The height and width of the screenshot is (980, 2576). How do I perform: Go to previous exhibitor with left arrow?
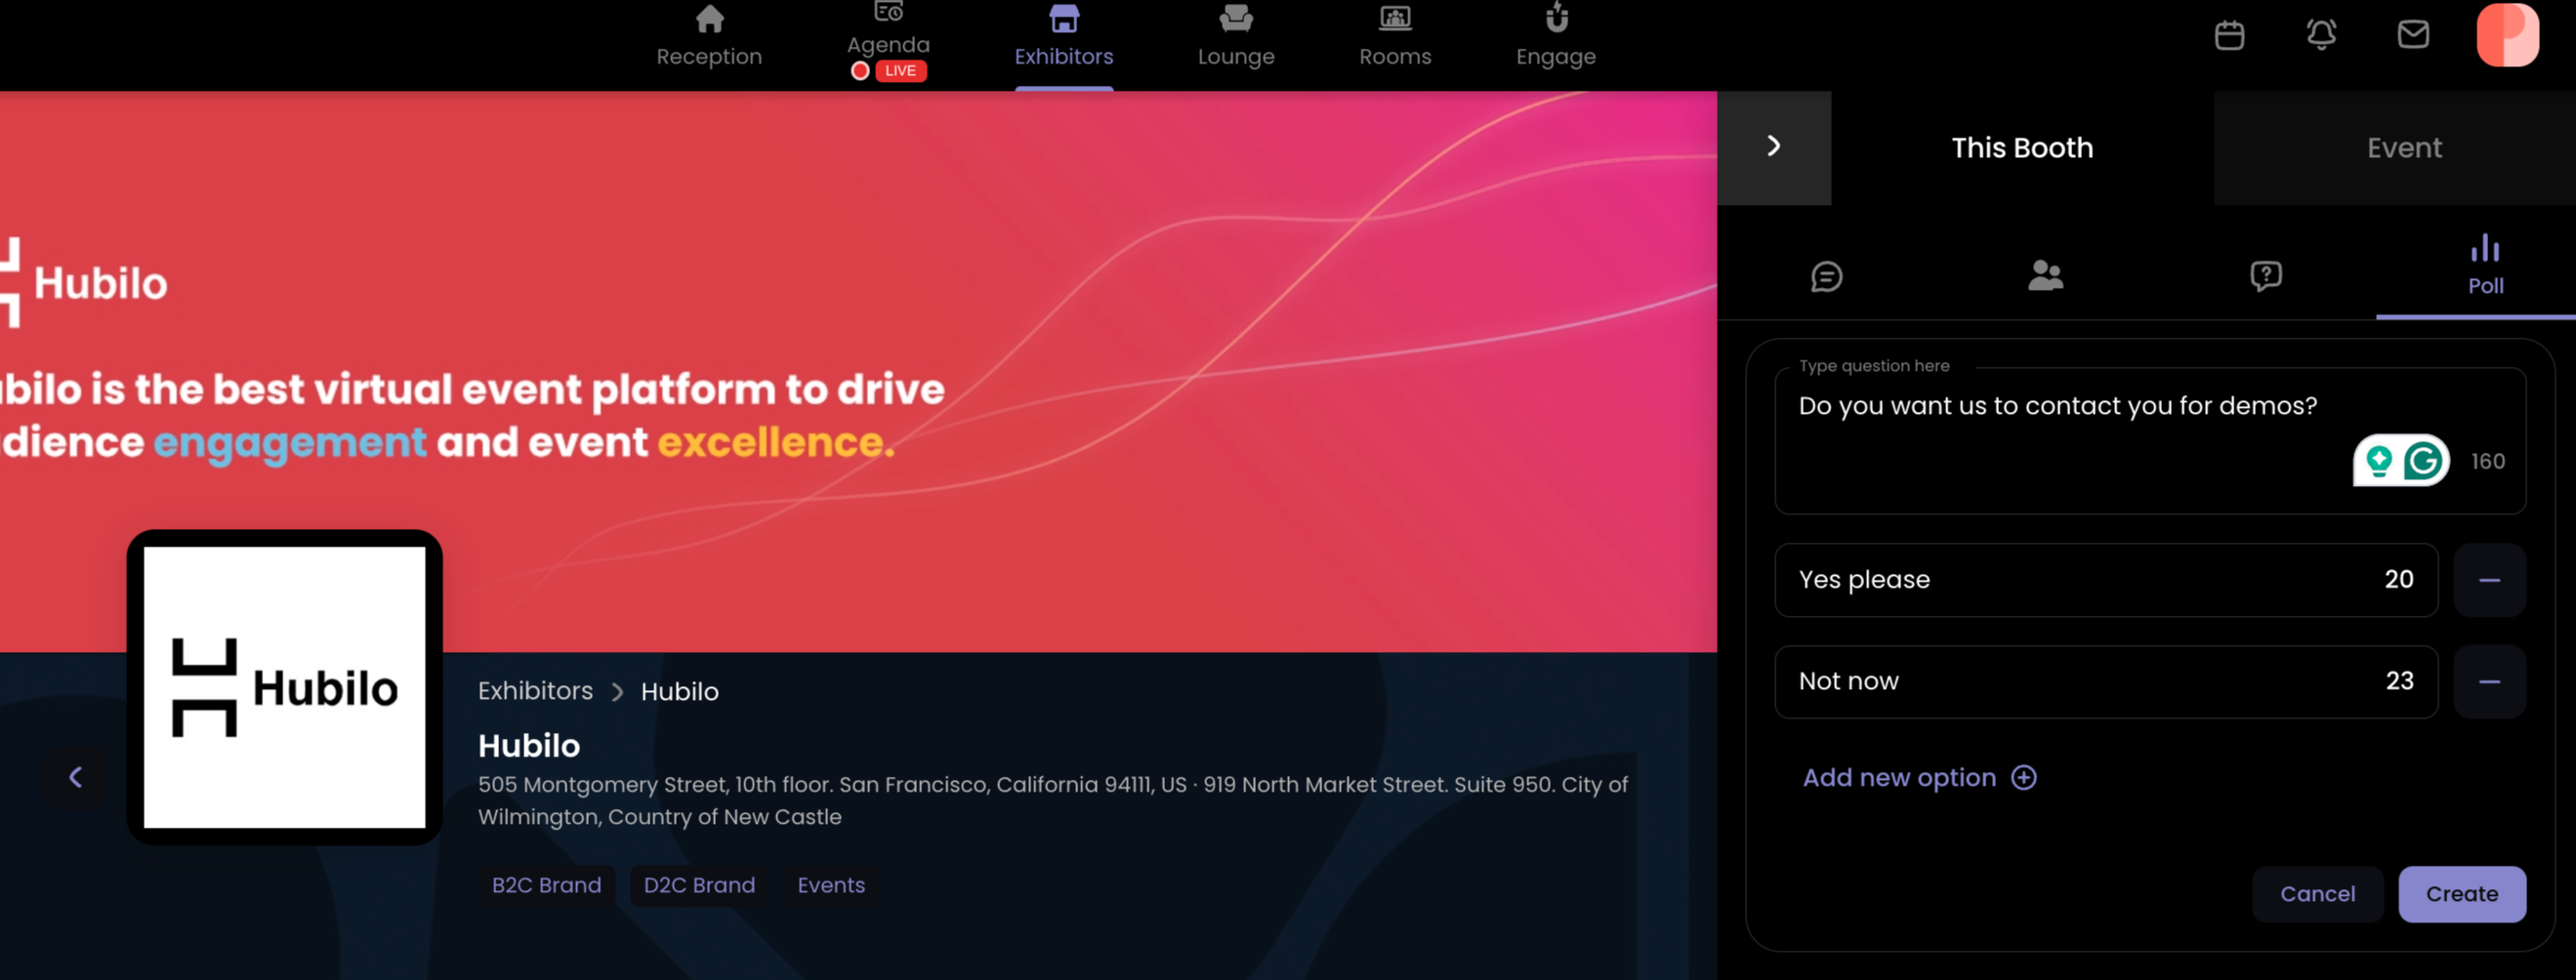point(75,777)
